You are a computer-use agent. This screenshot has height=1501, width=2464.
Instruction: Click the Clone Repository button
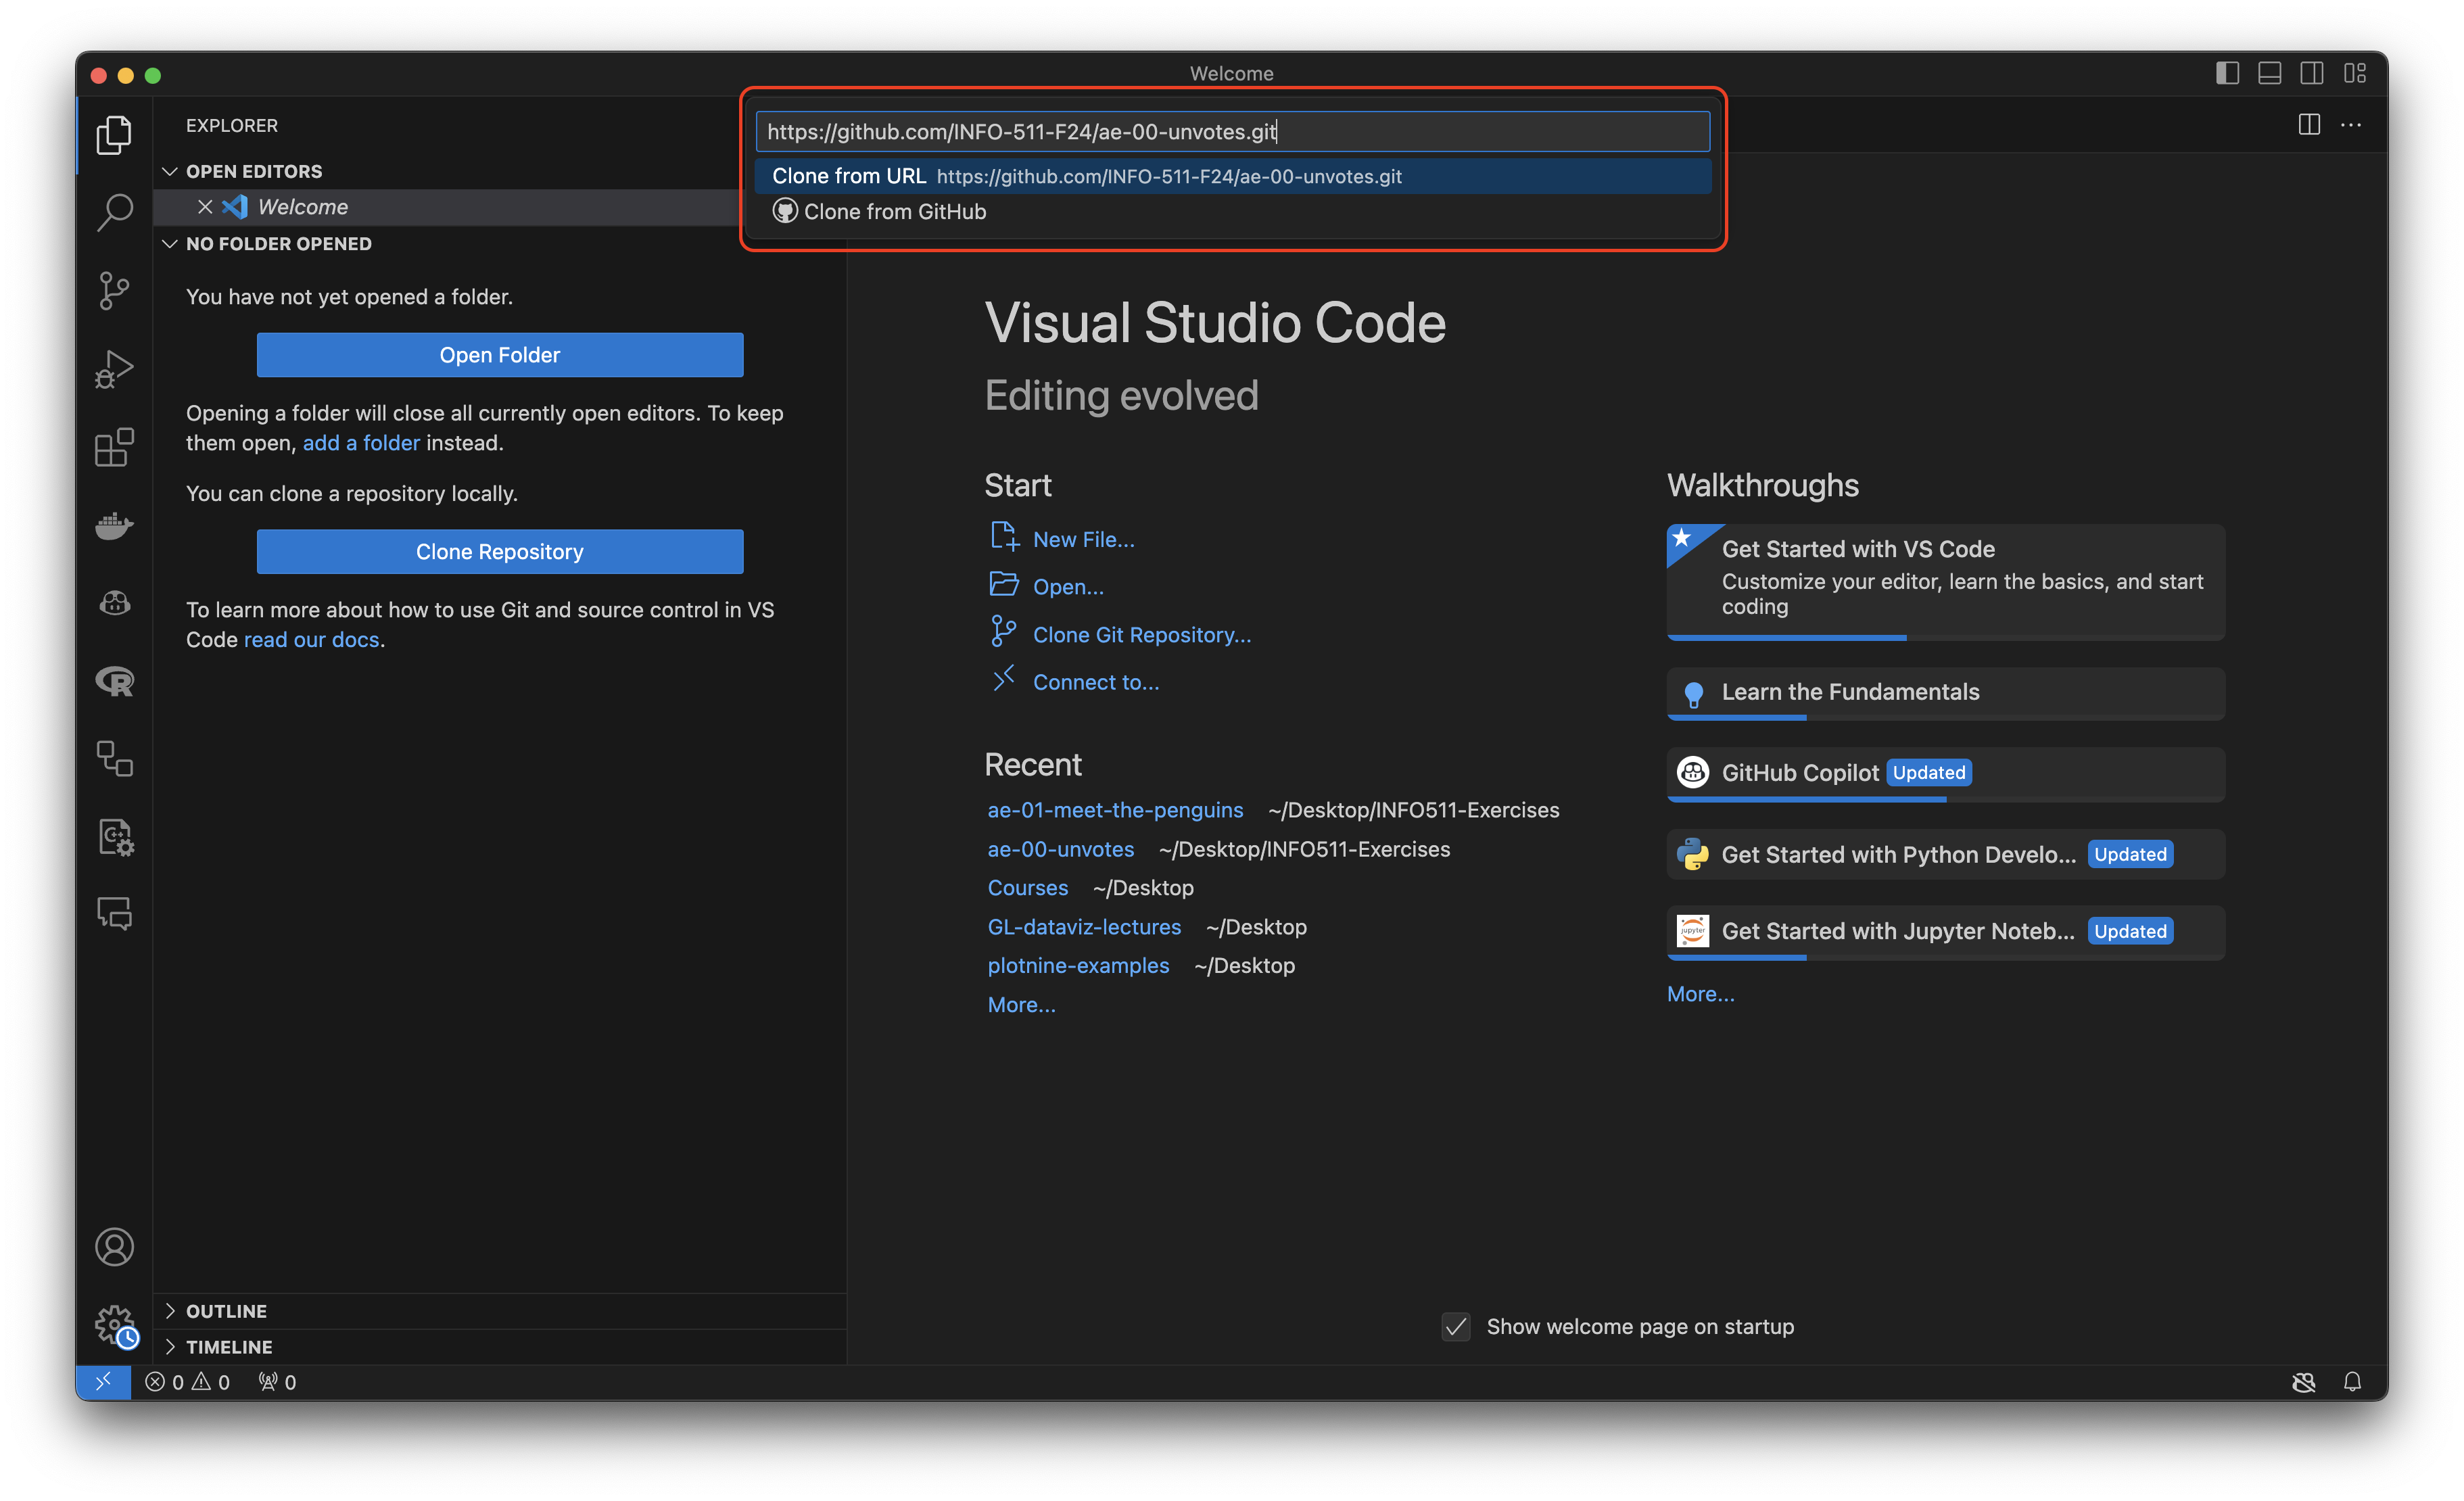[x=499, y=551]
